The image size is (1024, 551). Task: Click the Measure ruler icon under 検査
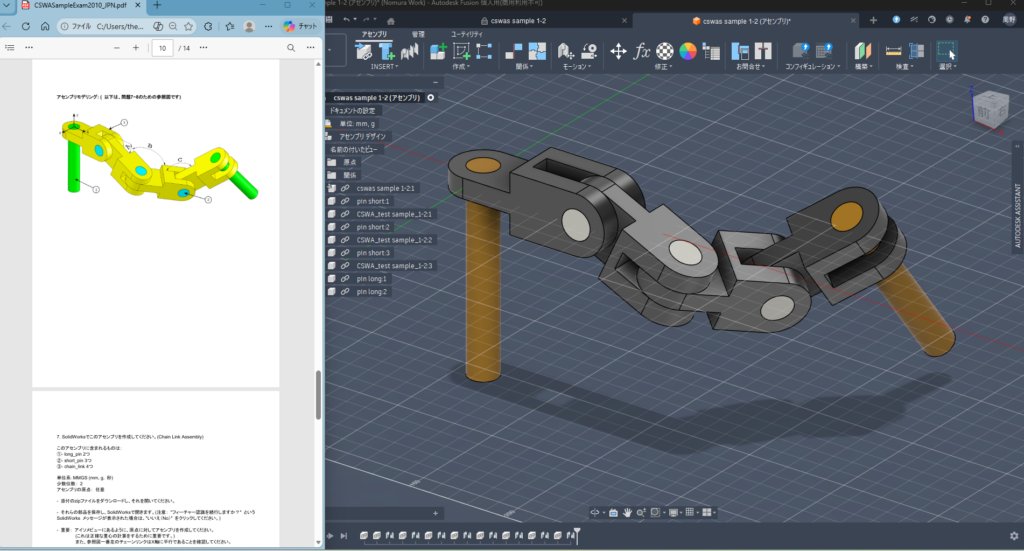(x=894, y=51)
